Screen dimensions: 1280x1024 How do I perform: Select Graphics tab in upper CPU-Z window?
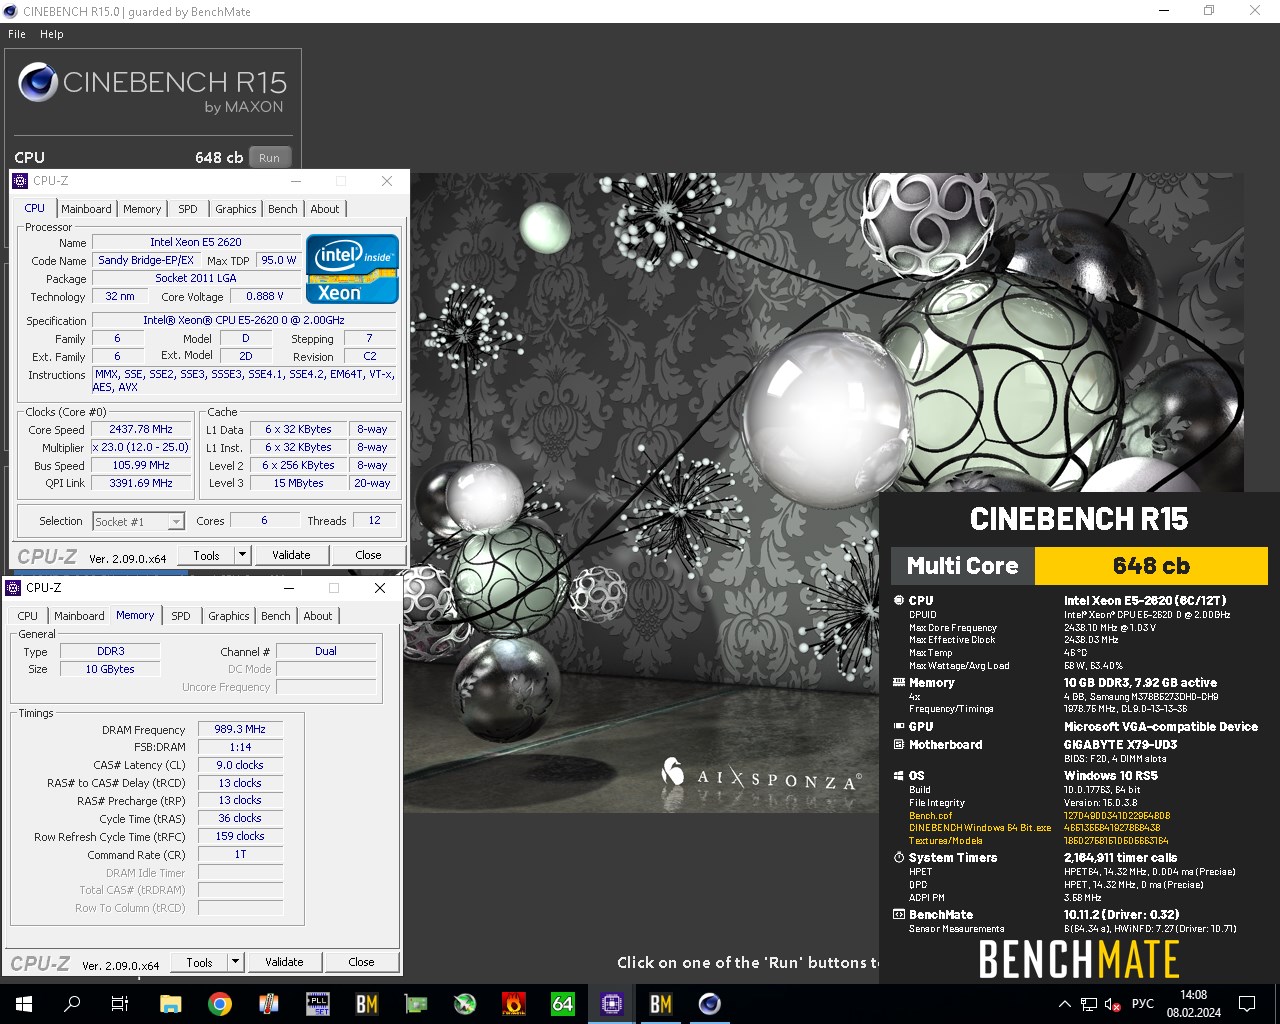tap(236, 209)
